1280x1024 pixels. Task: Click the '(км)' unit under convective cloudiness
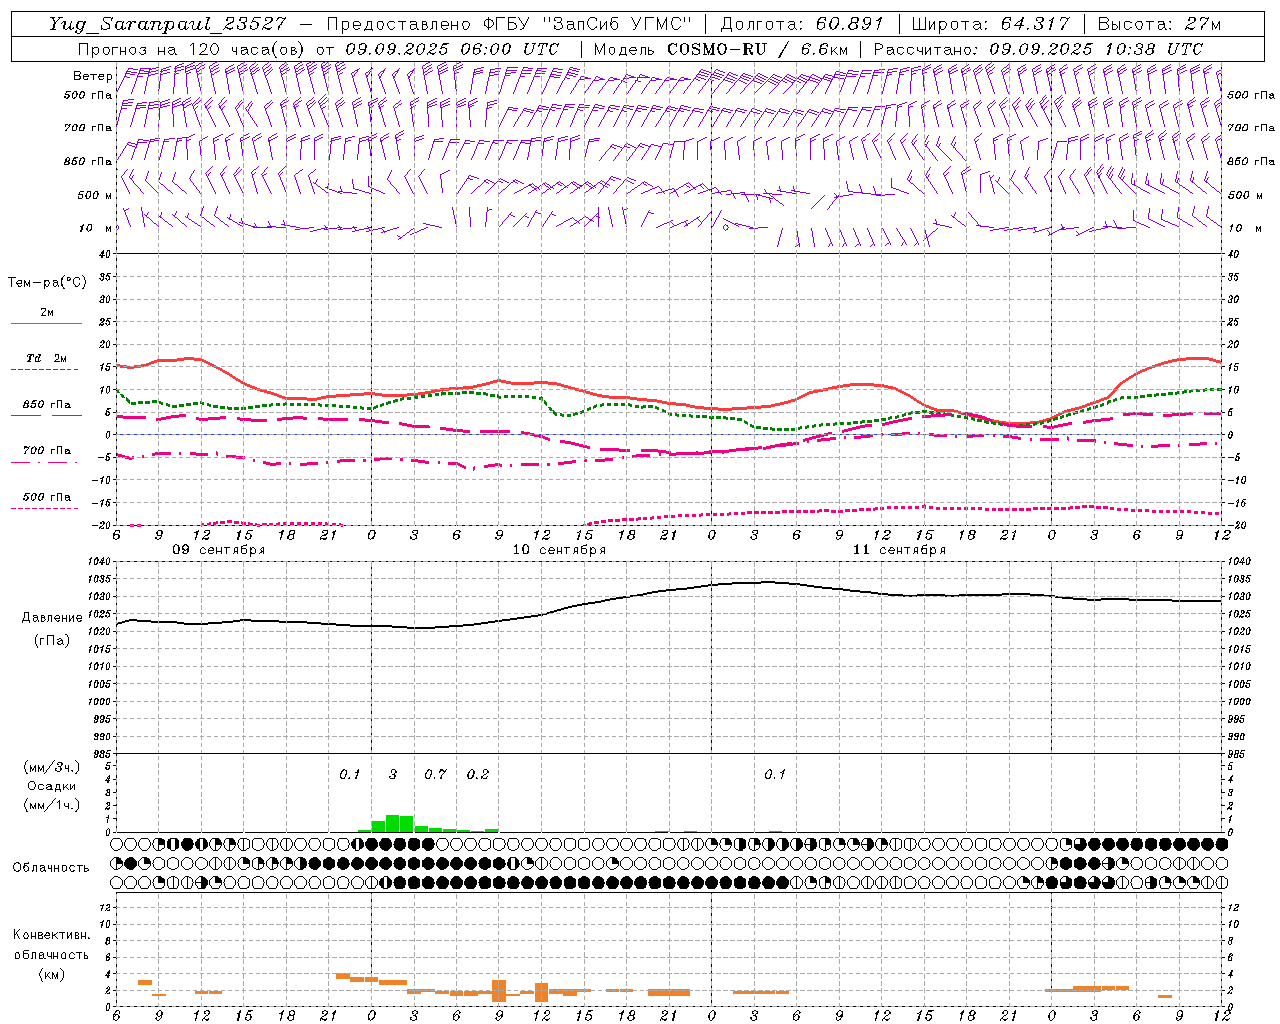click(51, 974)
